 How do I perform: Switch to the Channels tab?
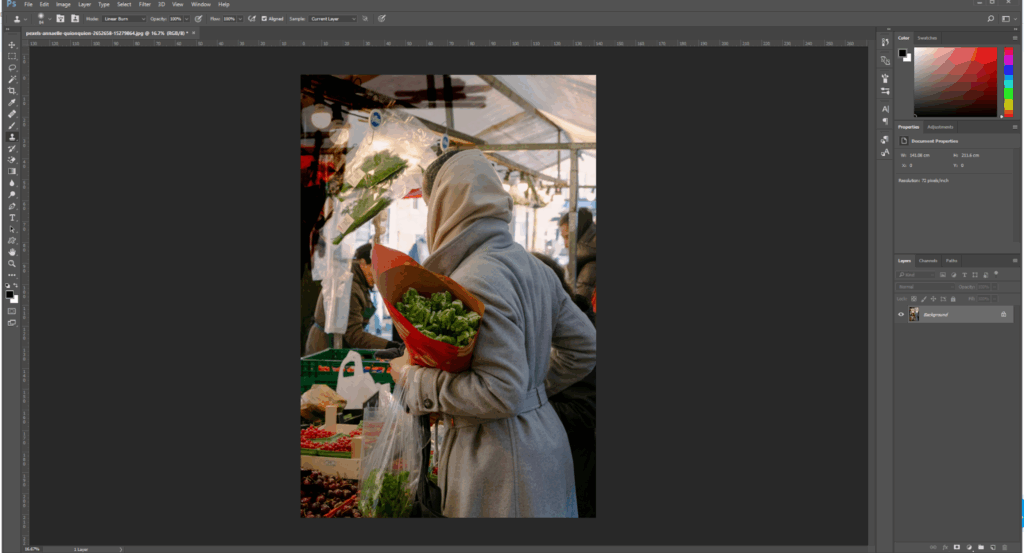click(x=928, y=261)
